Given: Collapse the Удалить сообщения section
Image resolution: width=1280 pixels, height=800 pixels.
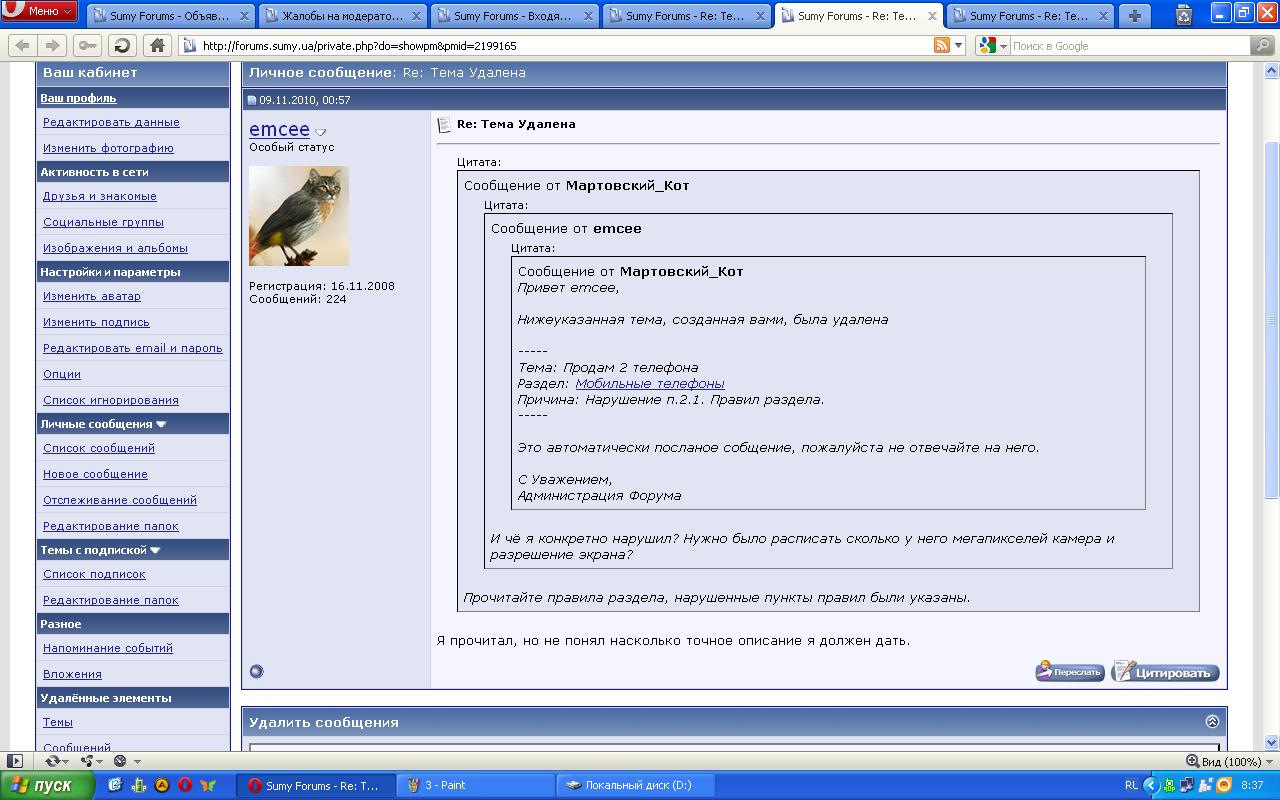Looking at the screenshot, I should (1212, 722).
